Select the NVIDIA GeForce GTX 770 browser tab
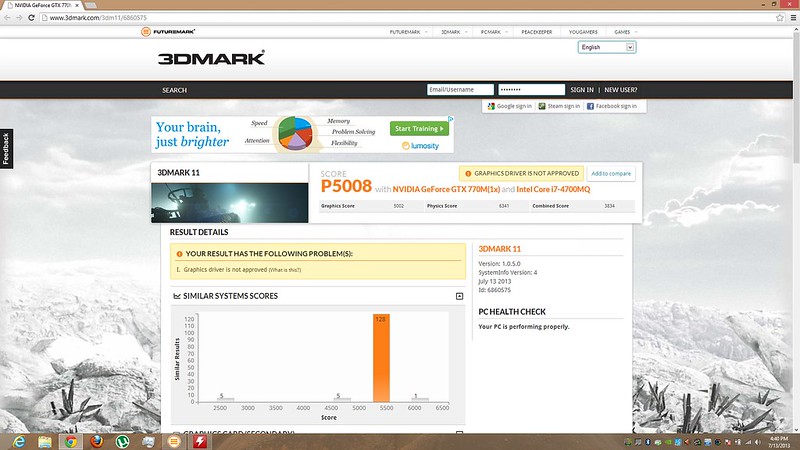Screen dimensions: 800x450 point(43,5)
